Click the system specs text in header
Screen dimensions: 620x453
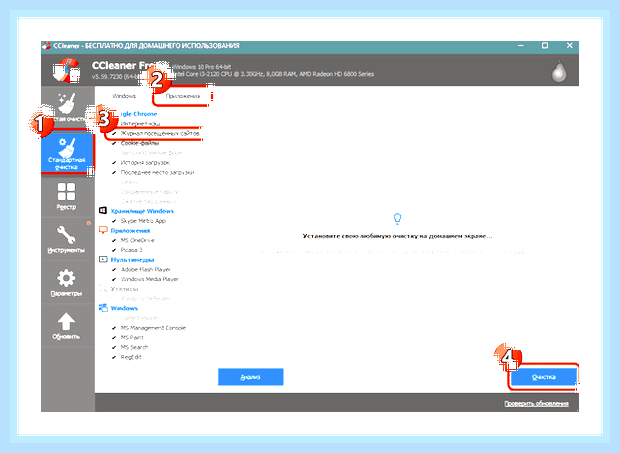[273, 70]
